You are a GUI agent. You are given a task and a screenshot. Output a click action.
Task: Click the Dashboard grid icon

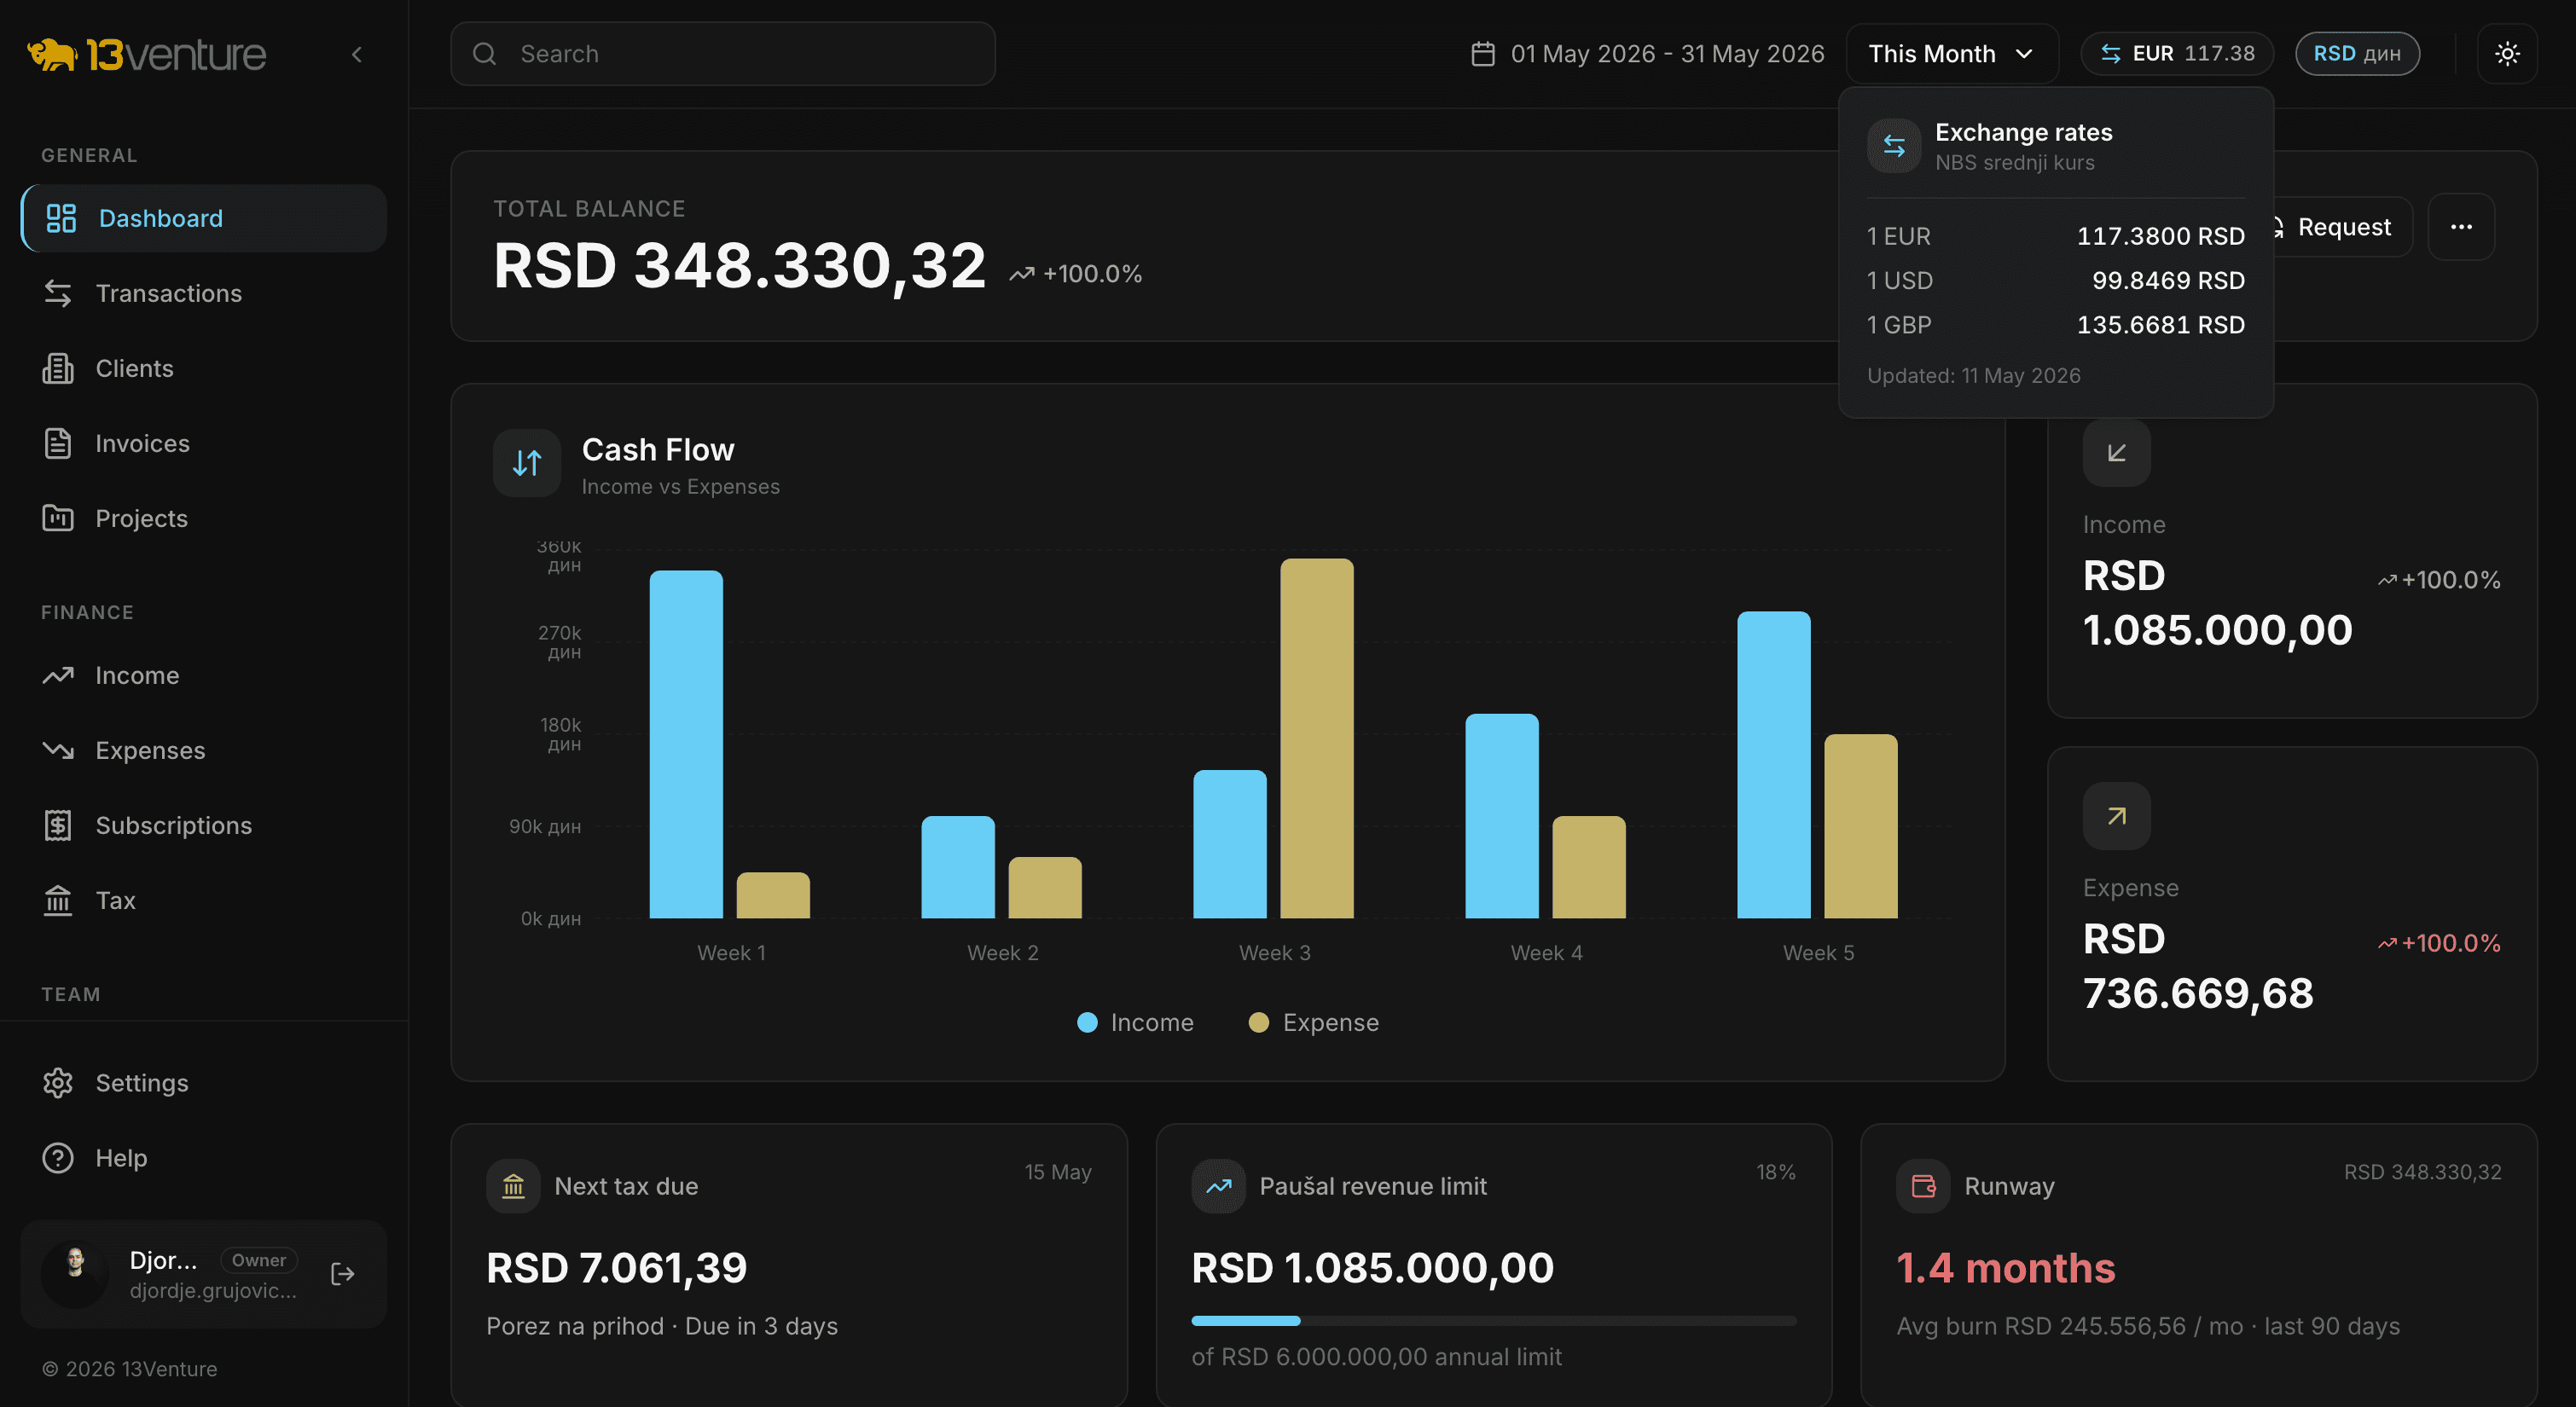click(x=61, y=218)
